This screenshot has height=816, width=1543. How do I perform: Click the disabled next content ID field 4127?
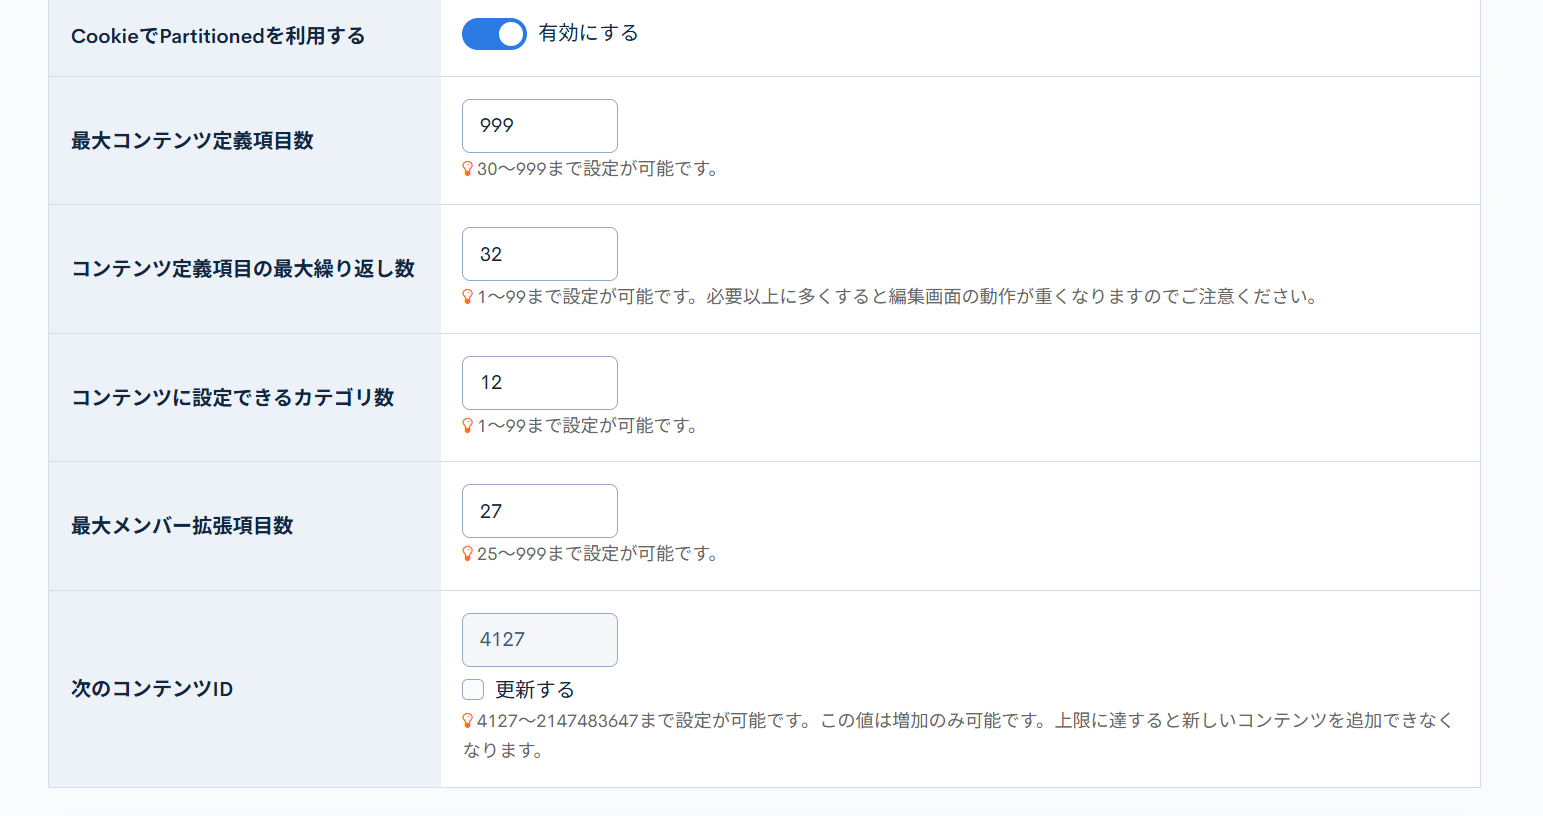[540, 640]
